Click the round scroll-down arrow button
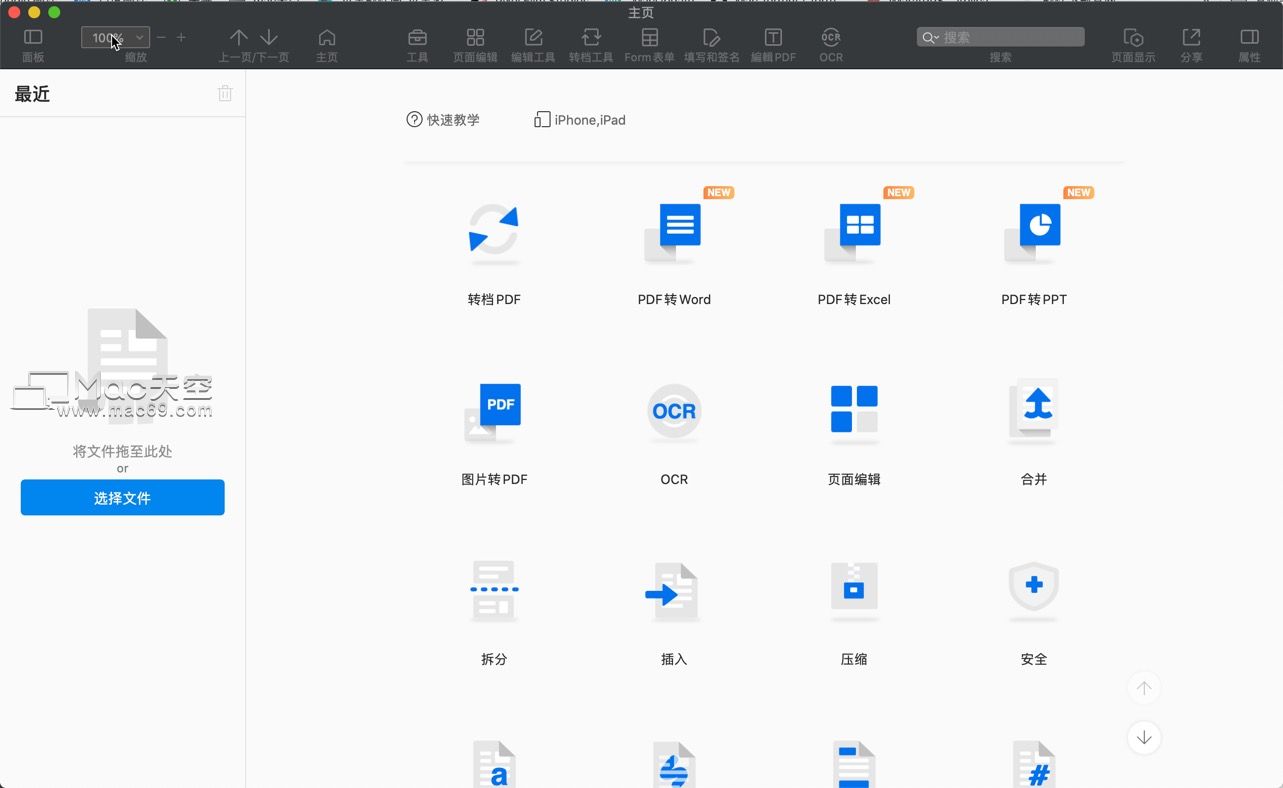 (x=1144, y=738)
